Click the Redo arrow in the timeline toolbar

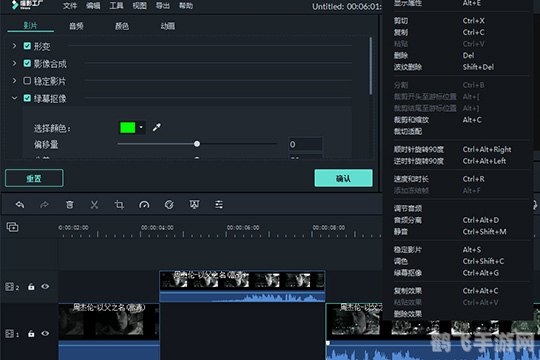[x=44, y=205]
